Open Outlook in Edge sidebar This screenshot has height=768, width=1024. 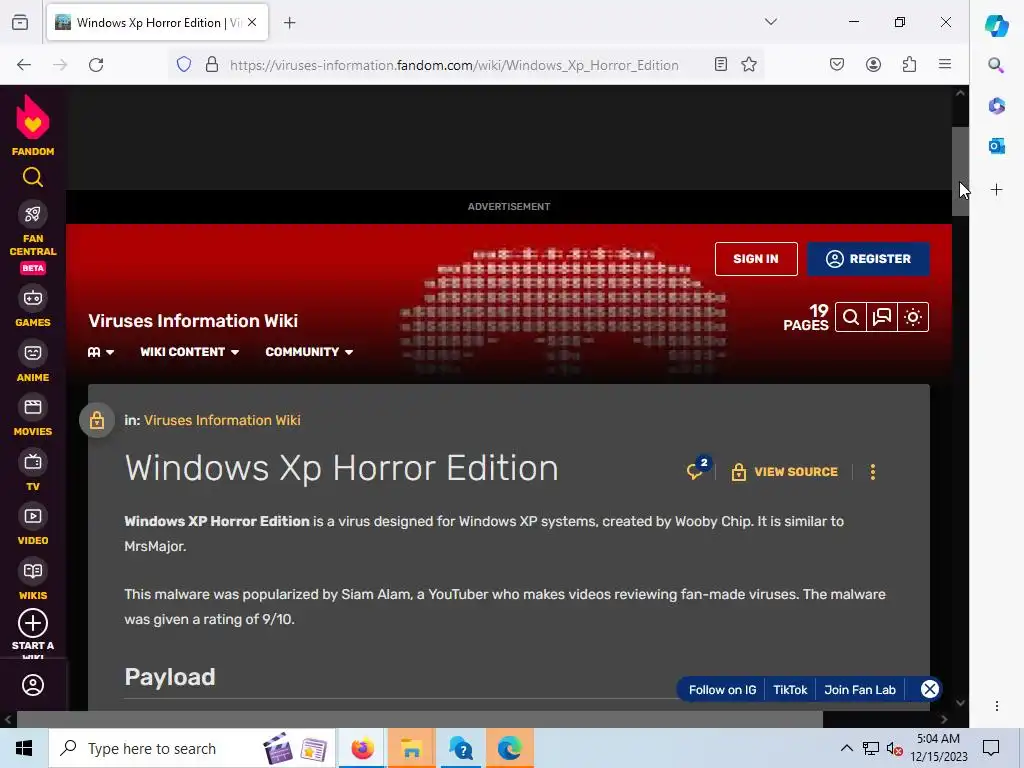point(997,146)
